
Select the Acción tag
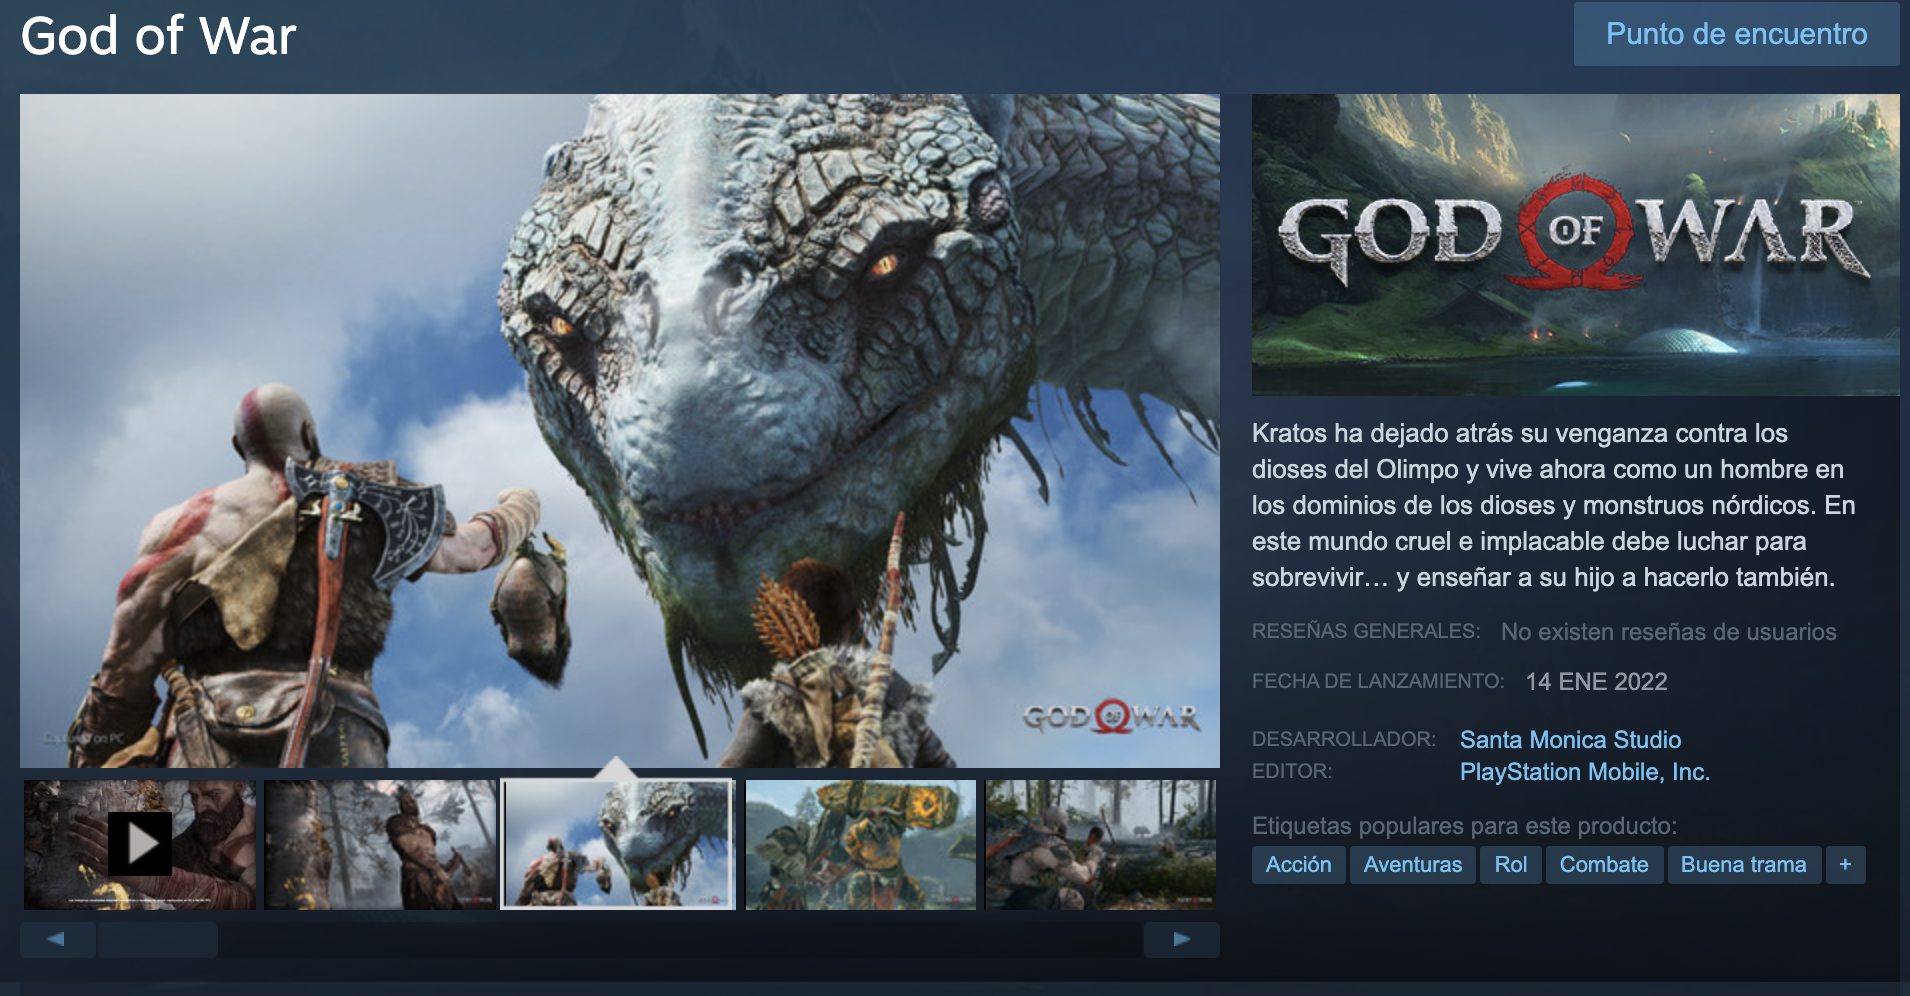click(1298, 864)
